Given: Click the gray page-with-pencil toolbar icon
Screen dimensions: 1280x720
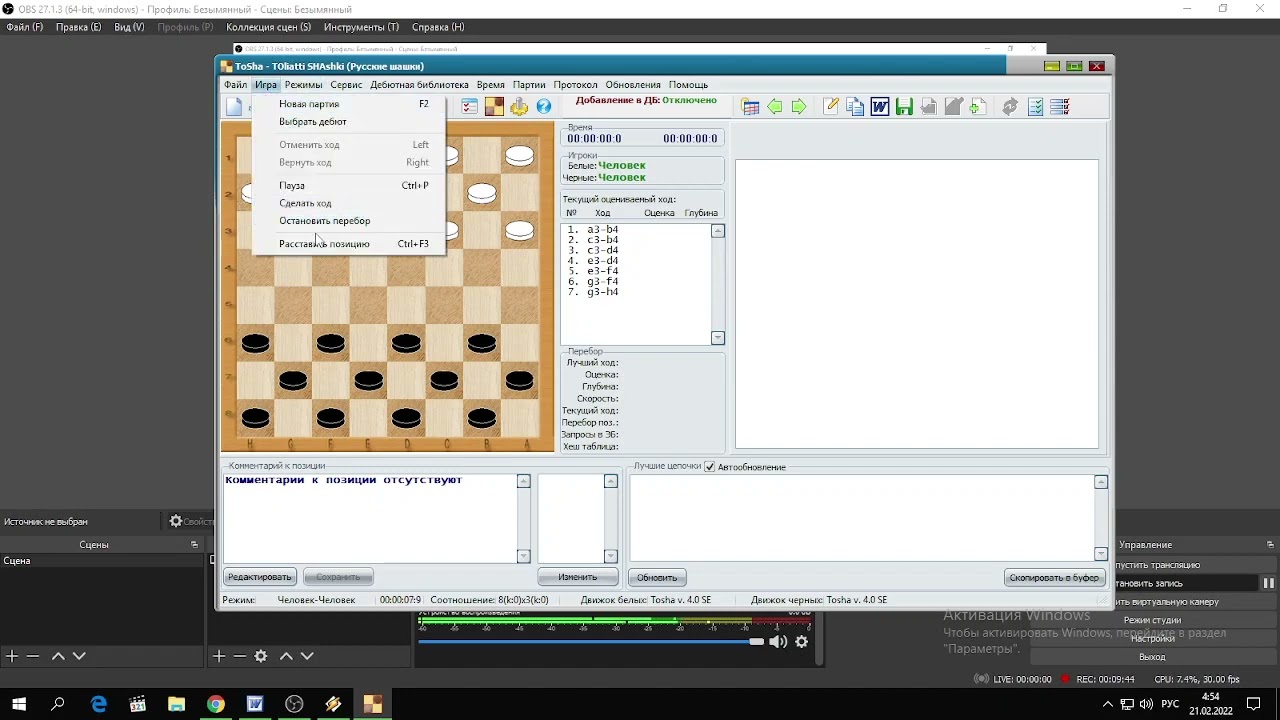Looking at the screenshot, I should pos(953,107).
